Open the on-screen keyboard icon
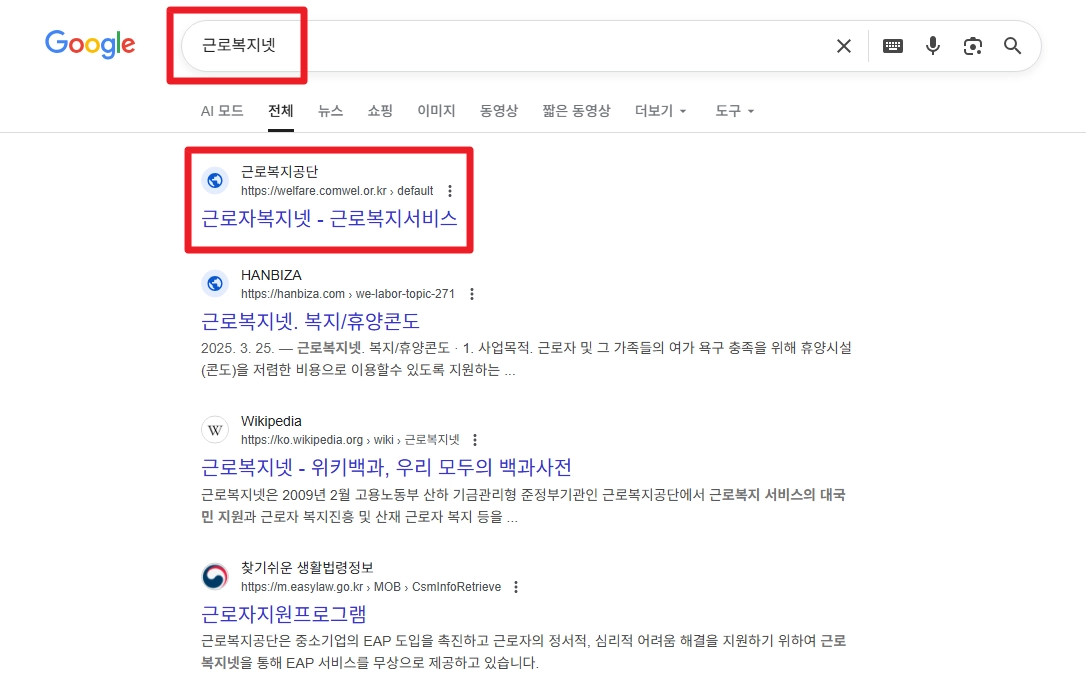Screen dimensions: 1086x690 pos(892,45)
